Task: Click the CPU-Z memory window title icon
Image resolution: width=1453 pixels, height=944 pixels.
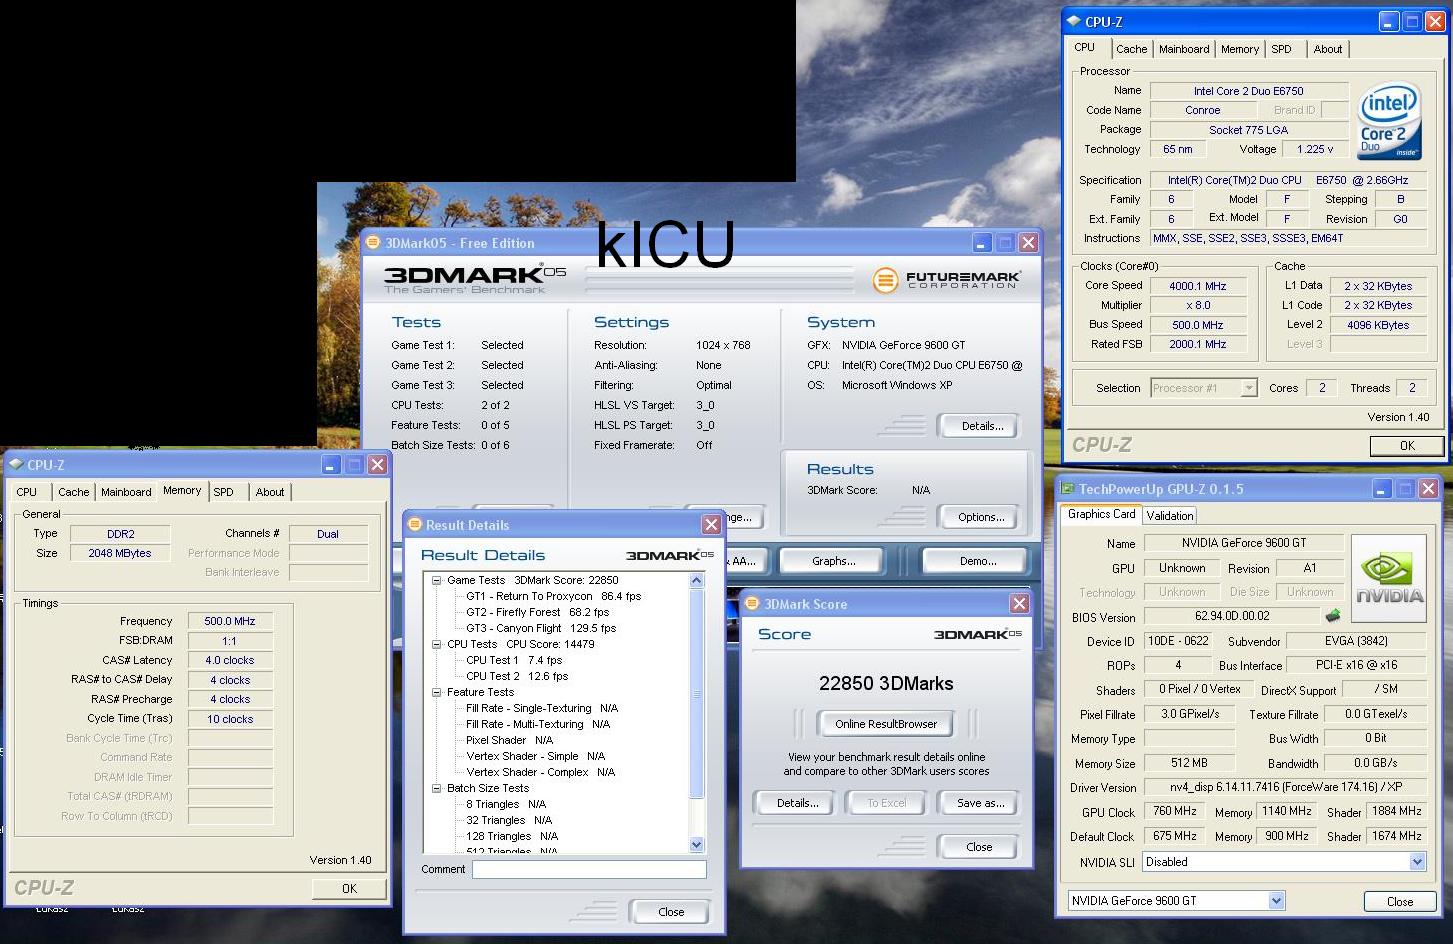Action: click(16, 464)
